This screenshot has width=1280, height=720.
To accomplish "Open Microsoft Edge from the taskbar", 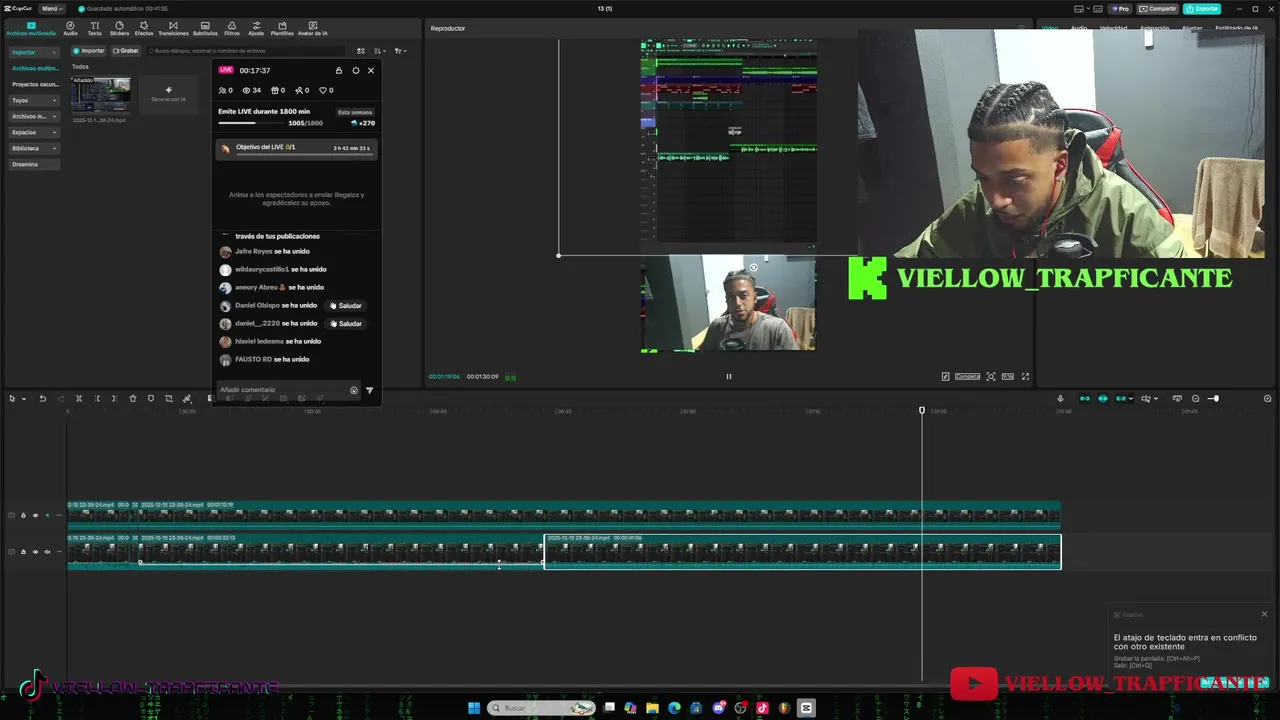I will tap(674, 708).
